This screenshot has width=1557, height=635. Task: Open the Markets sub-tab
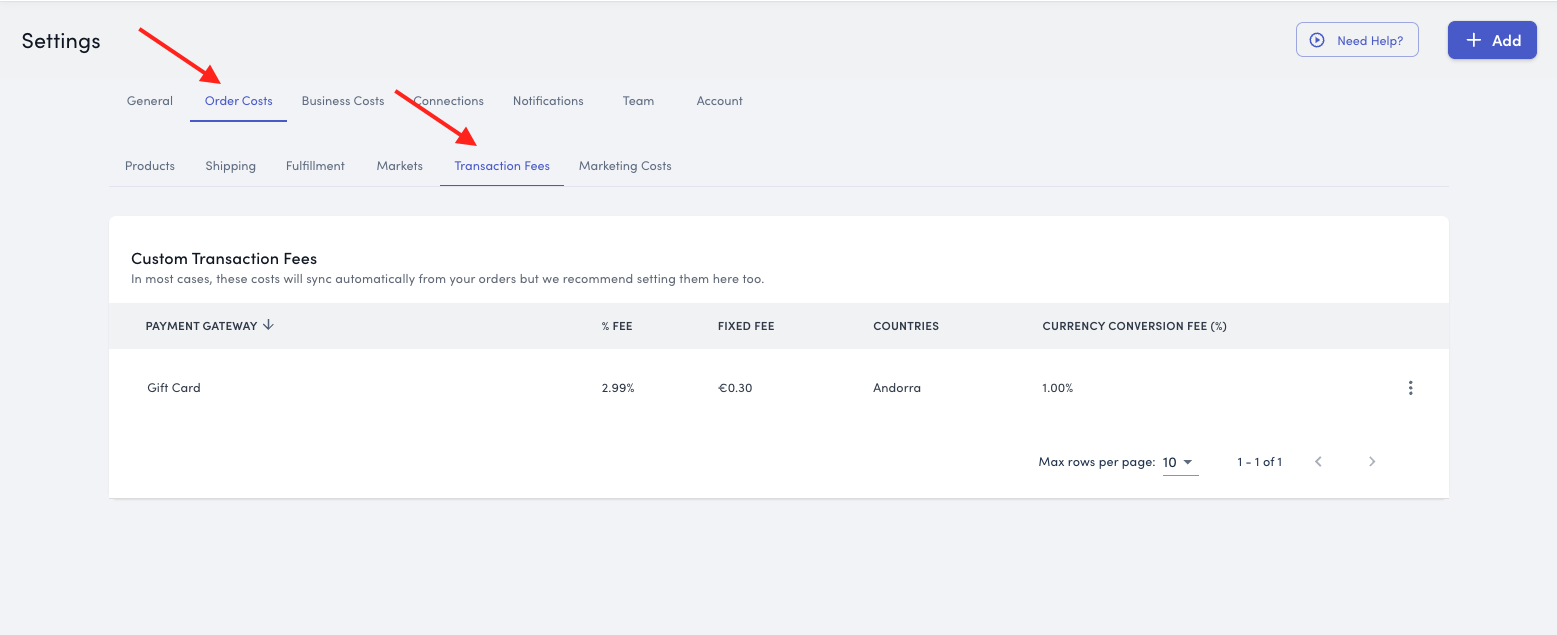[x=399, y=166]
